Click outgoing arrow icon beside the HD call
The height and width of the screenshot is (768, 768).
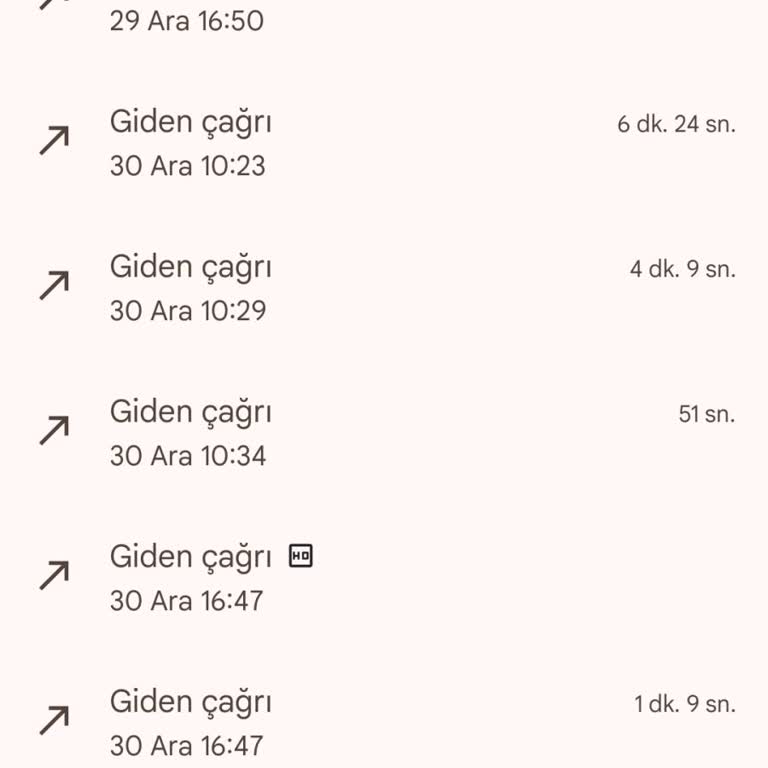(54, 576)
